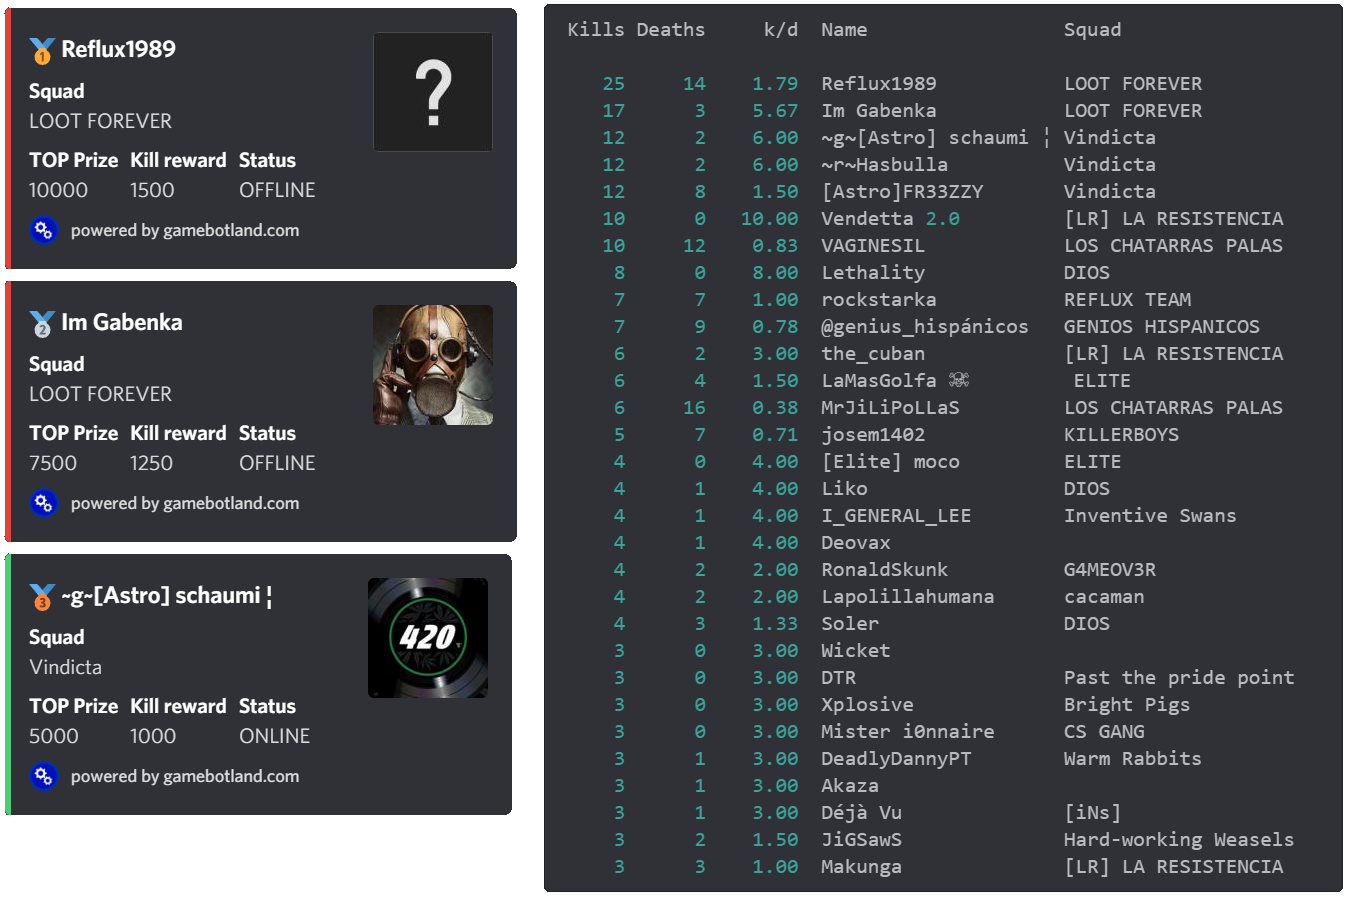Screen dimensions: 1356x899
Task: Click the skull icon next to LaMasGolfa
Action: click(958, 380)
